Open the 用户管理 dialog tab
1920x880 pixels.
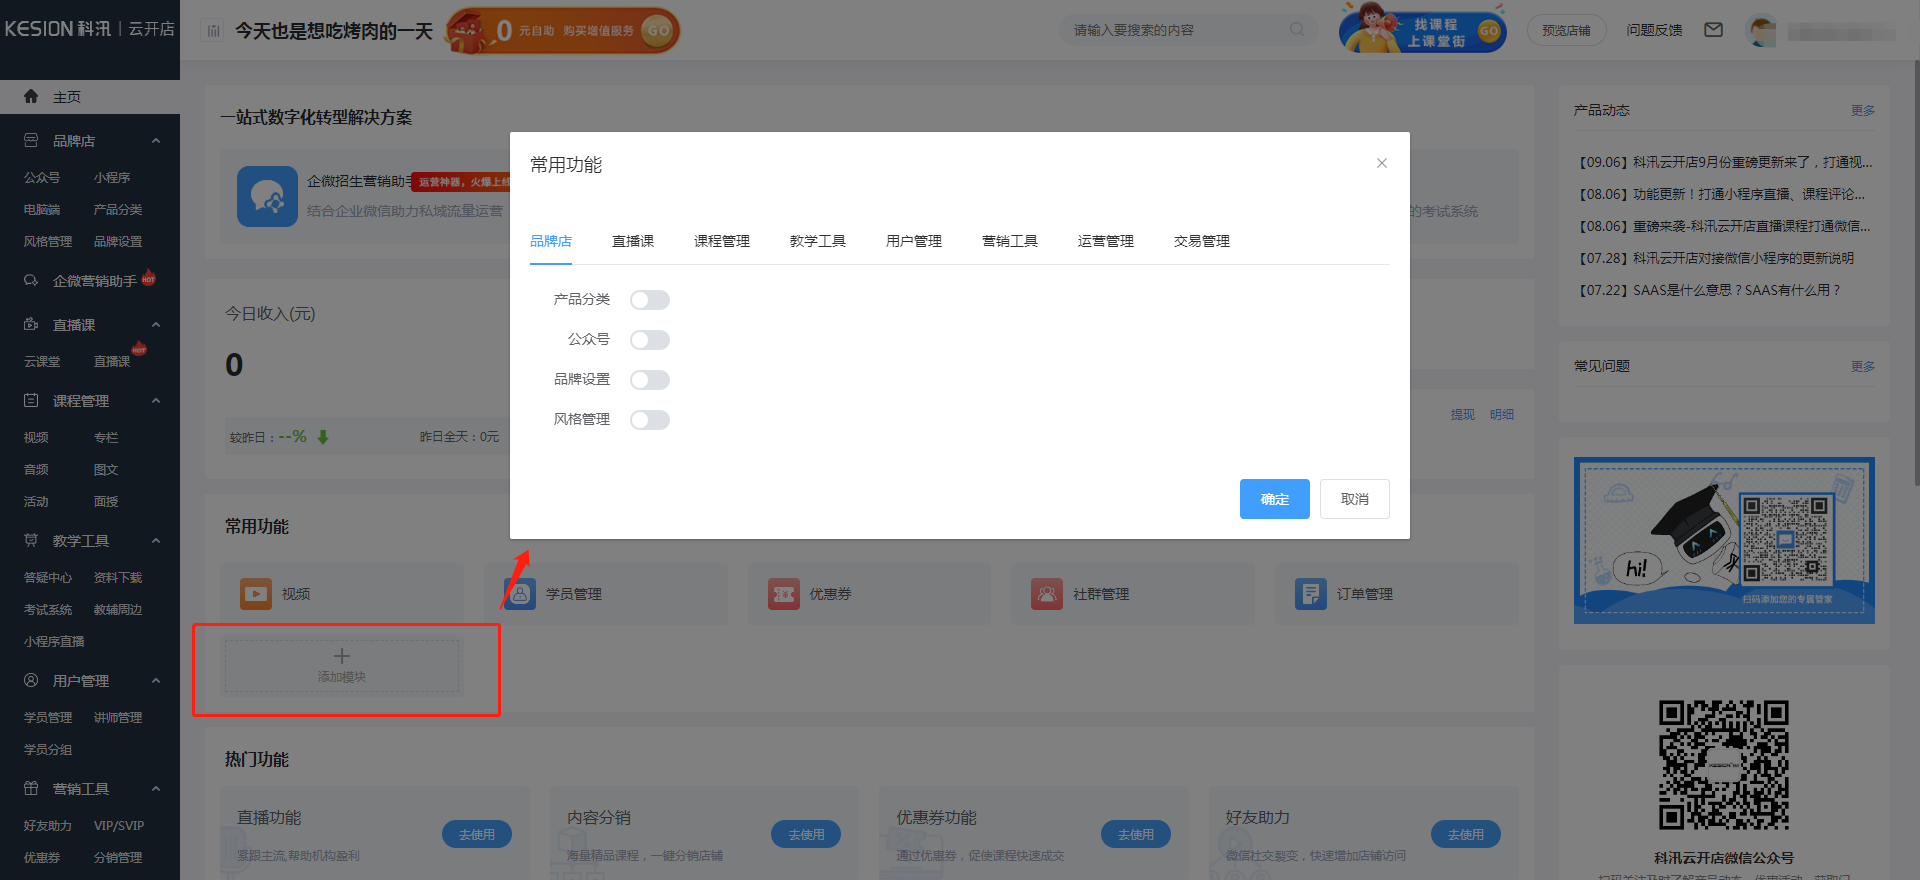(x=914, y=241)
